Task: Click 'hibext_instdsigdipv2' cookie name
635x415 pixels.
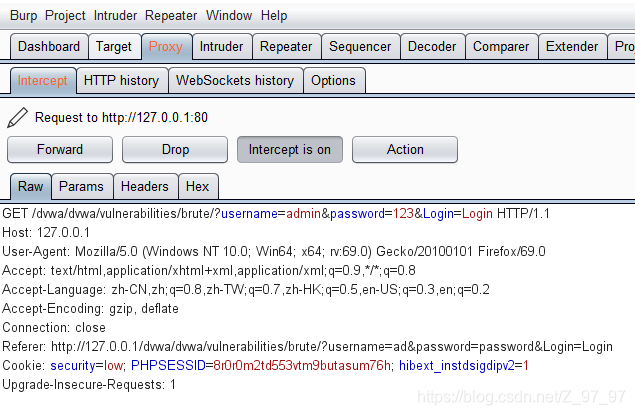Action: click(x=457, y=366)
